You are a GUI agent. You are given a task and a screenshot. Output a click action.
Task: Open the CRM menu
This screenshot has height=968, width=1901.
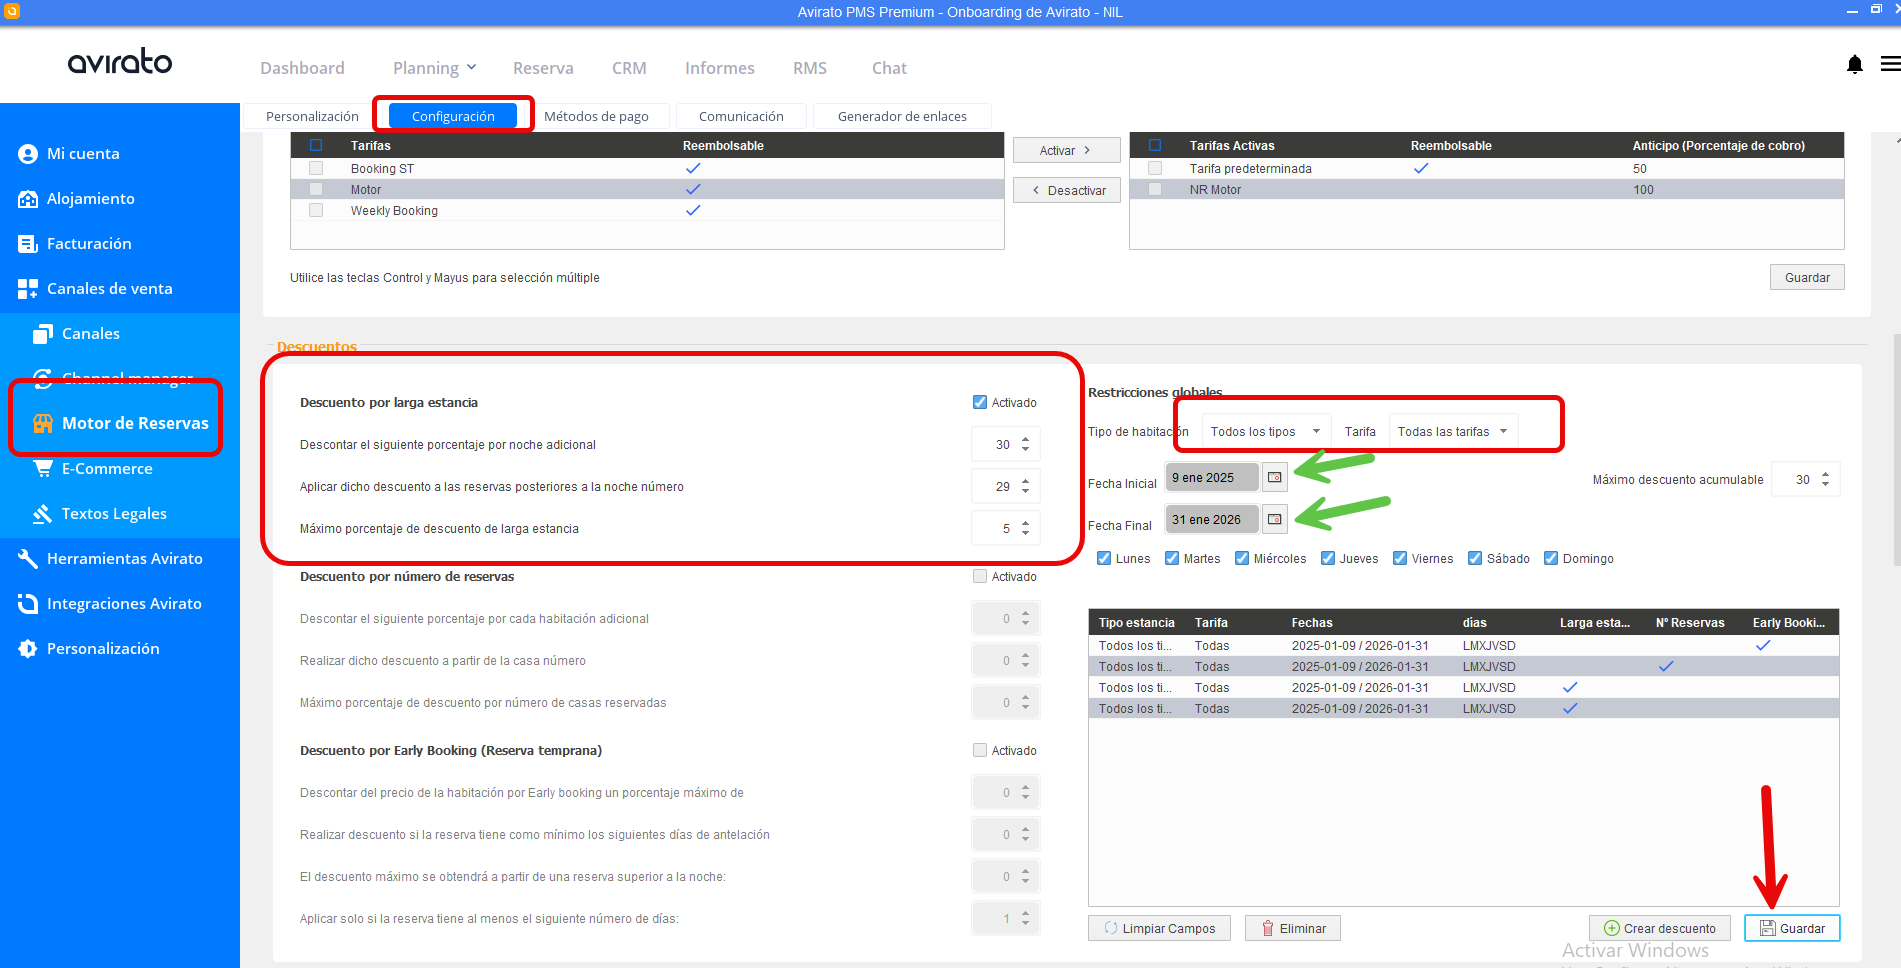[629, 68]
